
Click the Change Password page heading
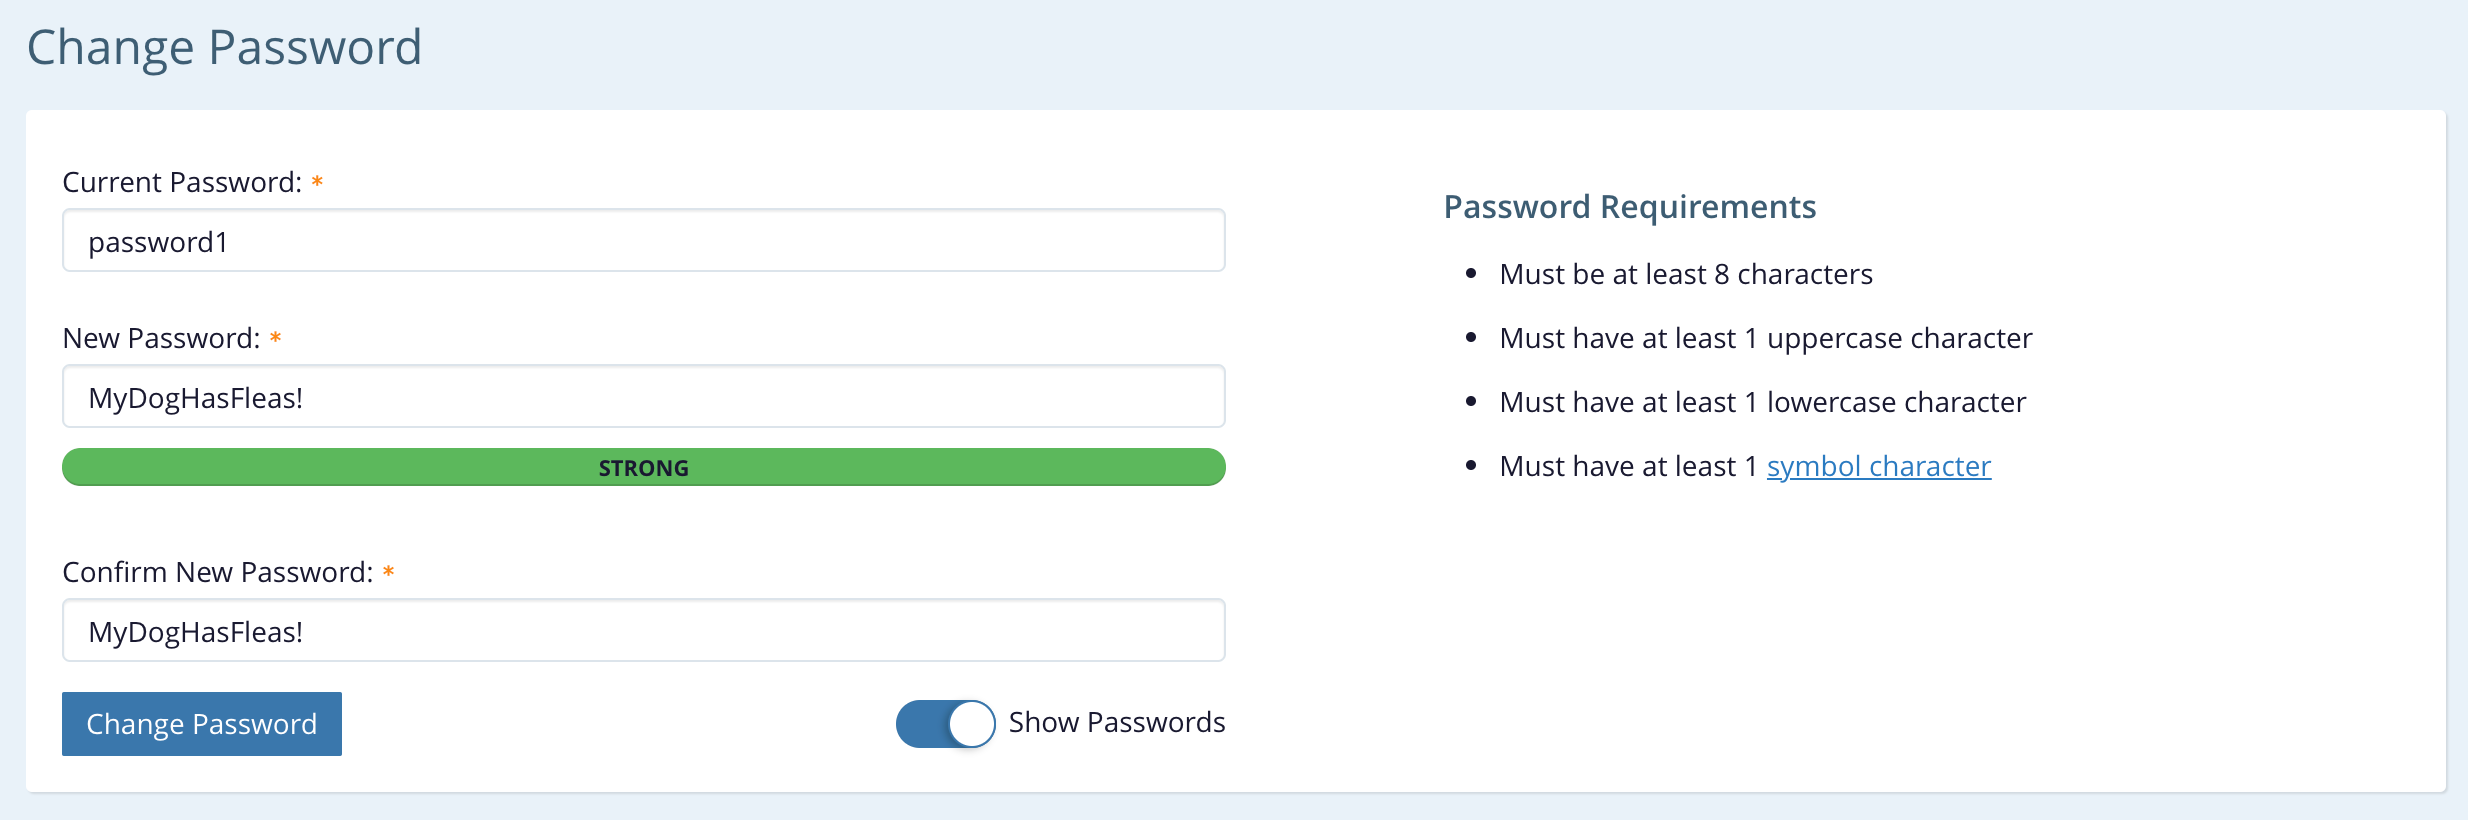pos(224,47)
